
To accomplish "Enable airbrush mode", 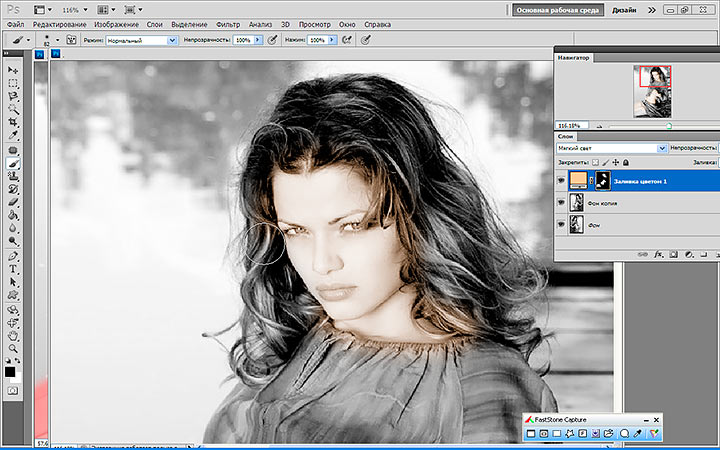I will pos(347,40).
